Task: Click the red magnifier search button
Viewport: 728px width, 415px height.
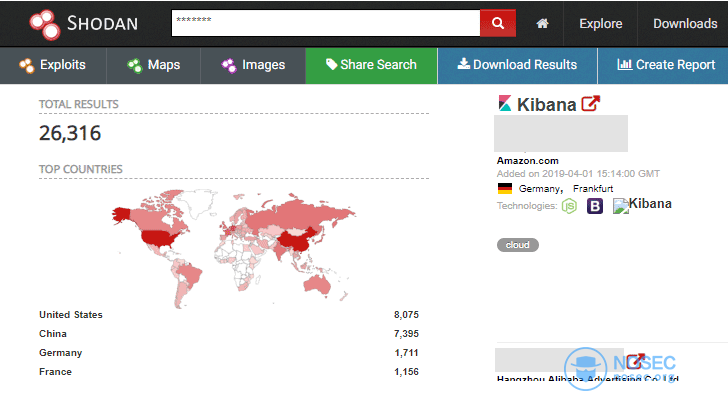Action: tap(498, 23)
